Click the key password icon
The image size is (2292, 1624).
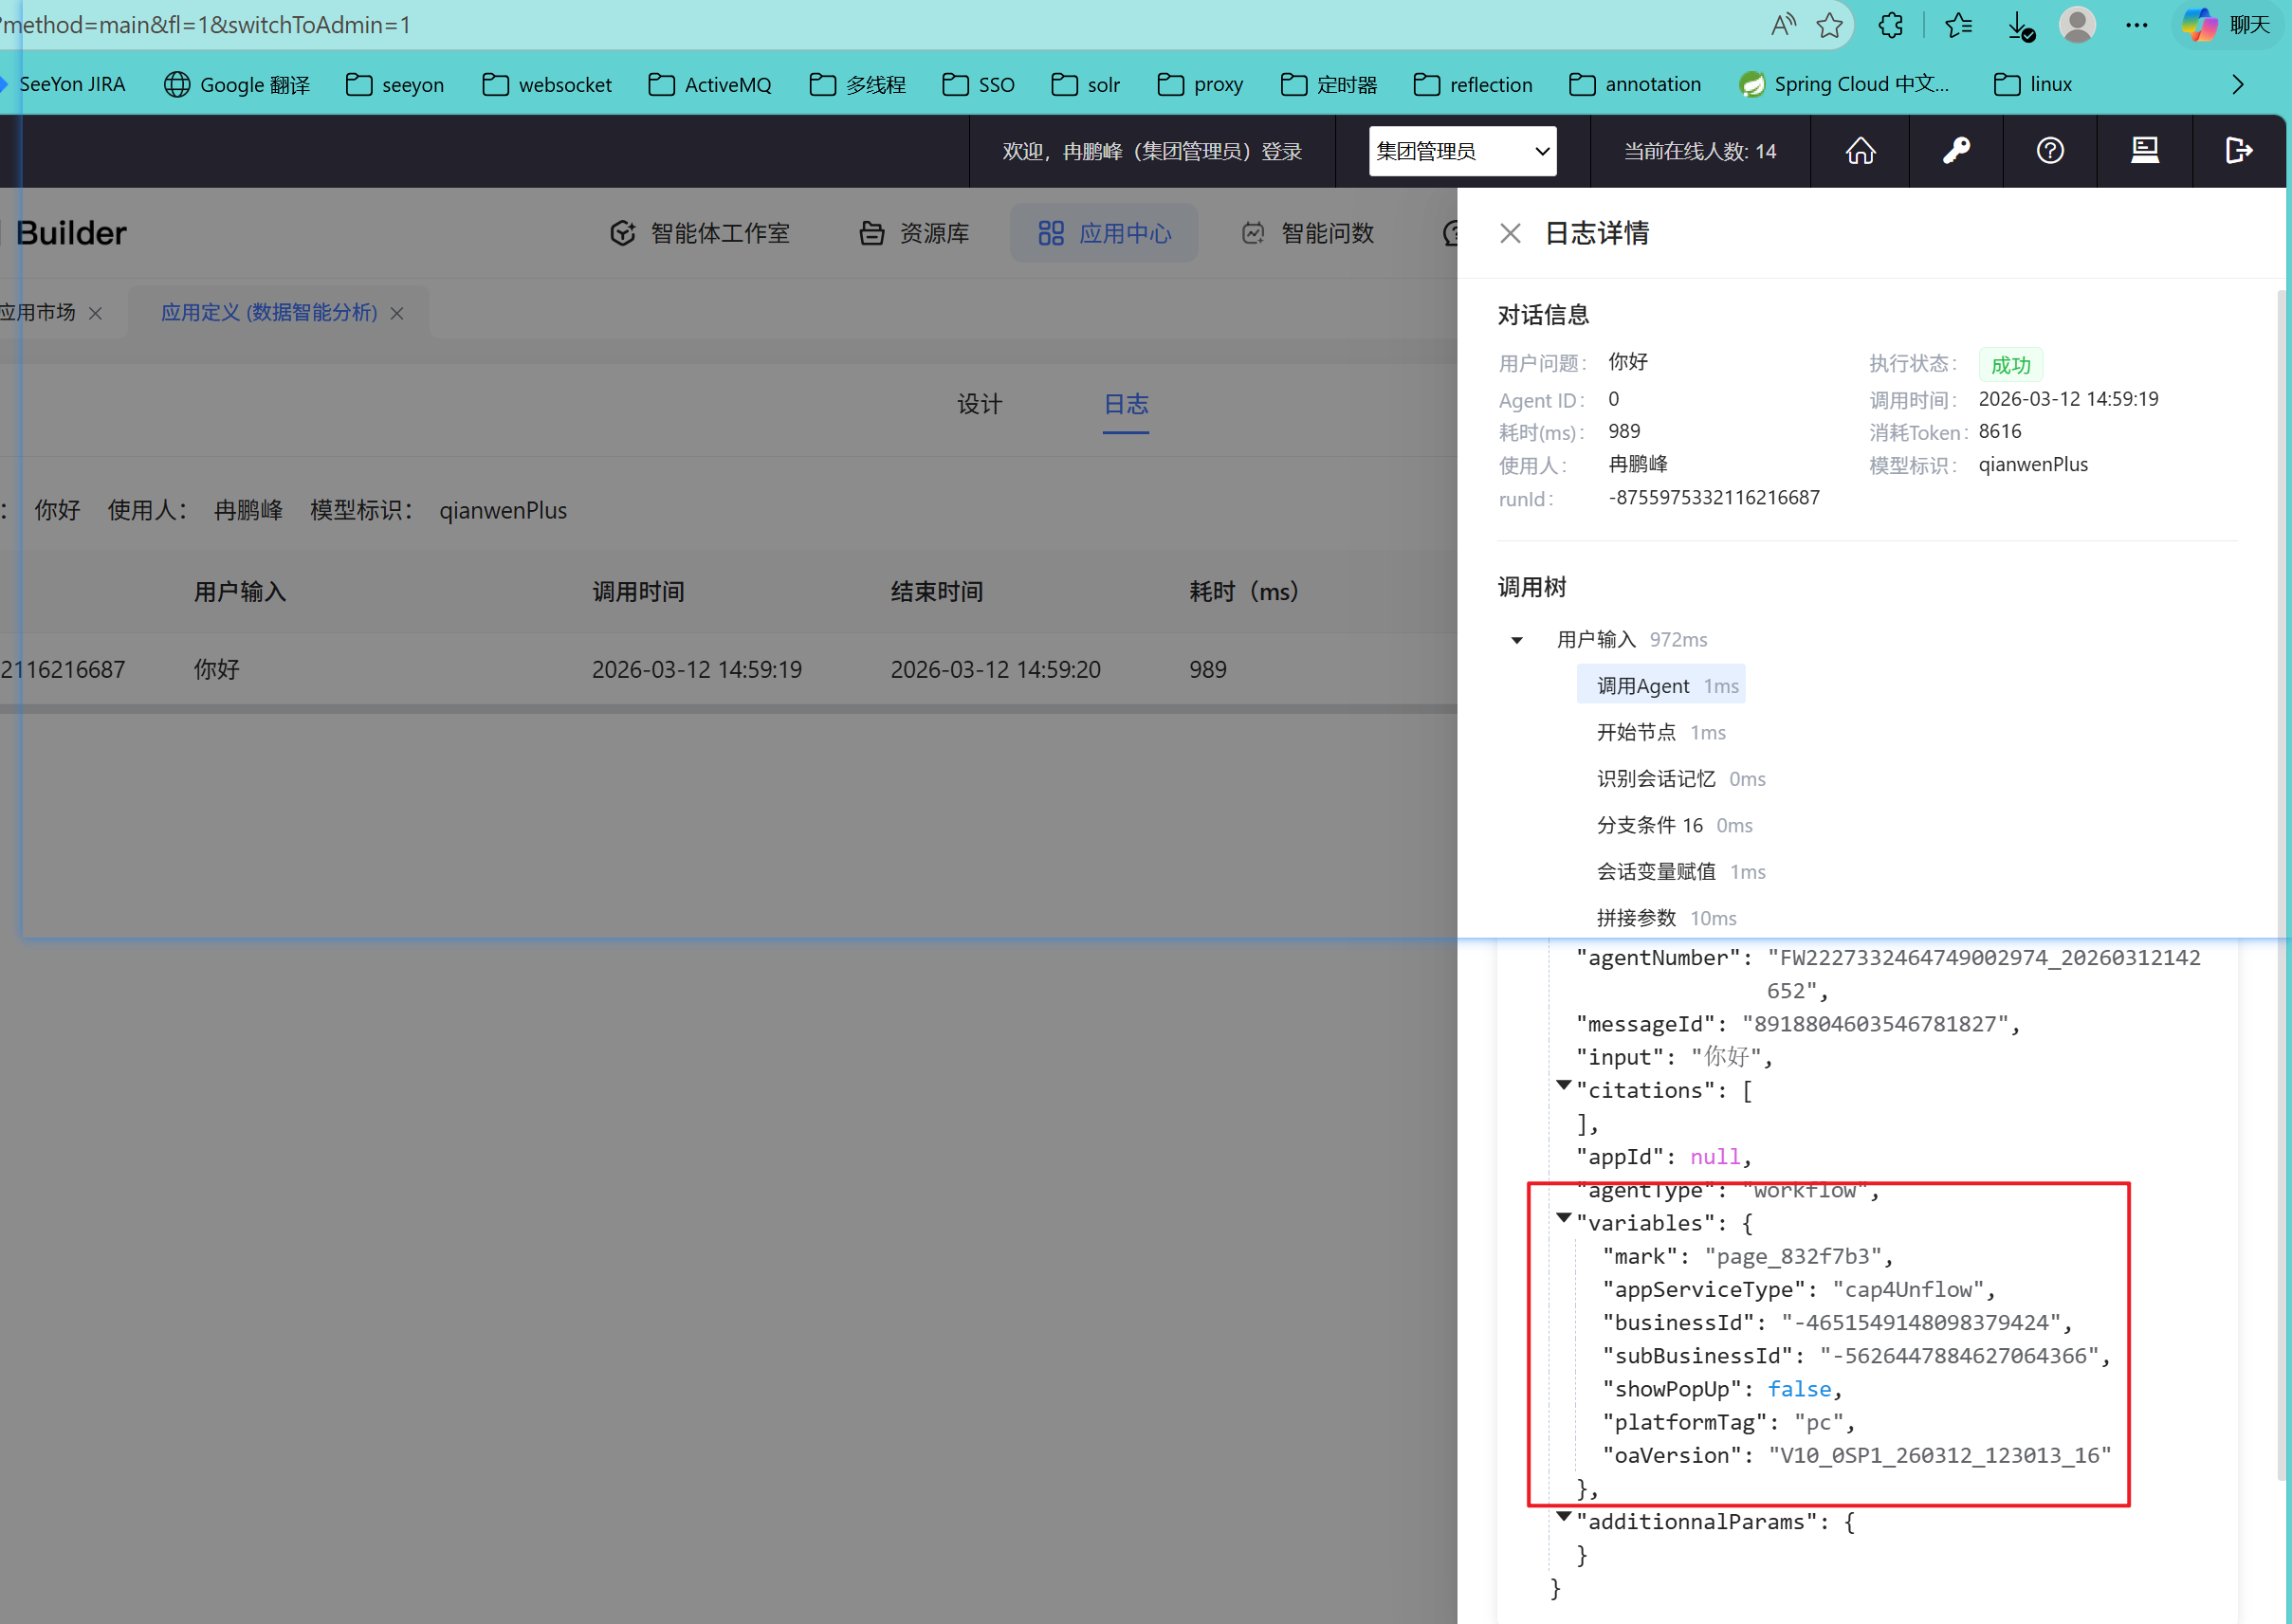[x=1956, y=151]
